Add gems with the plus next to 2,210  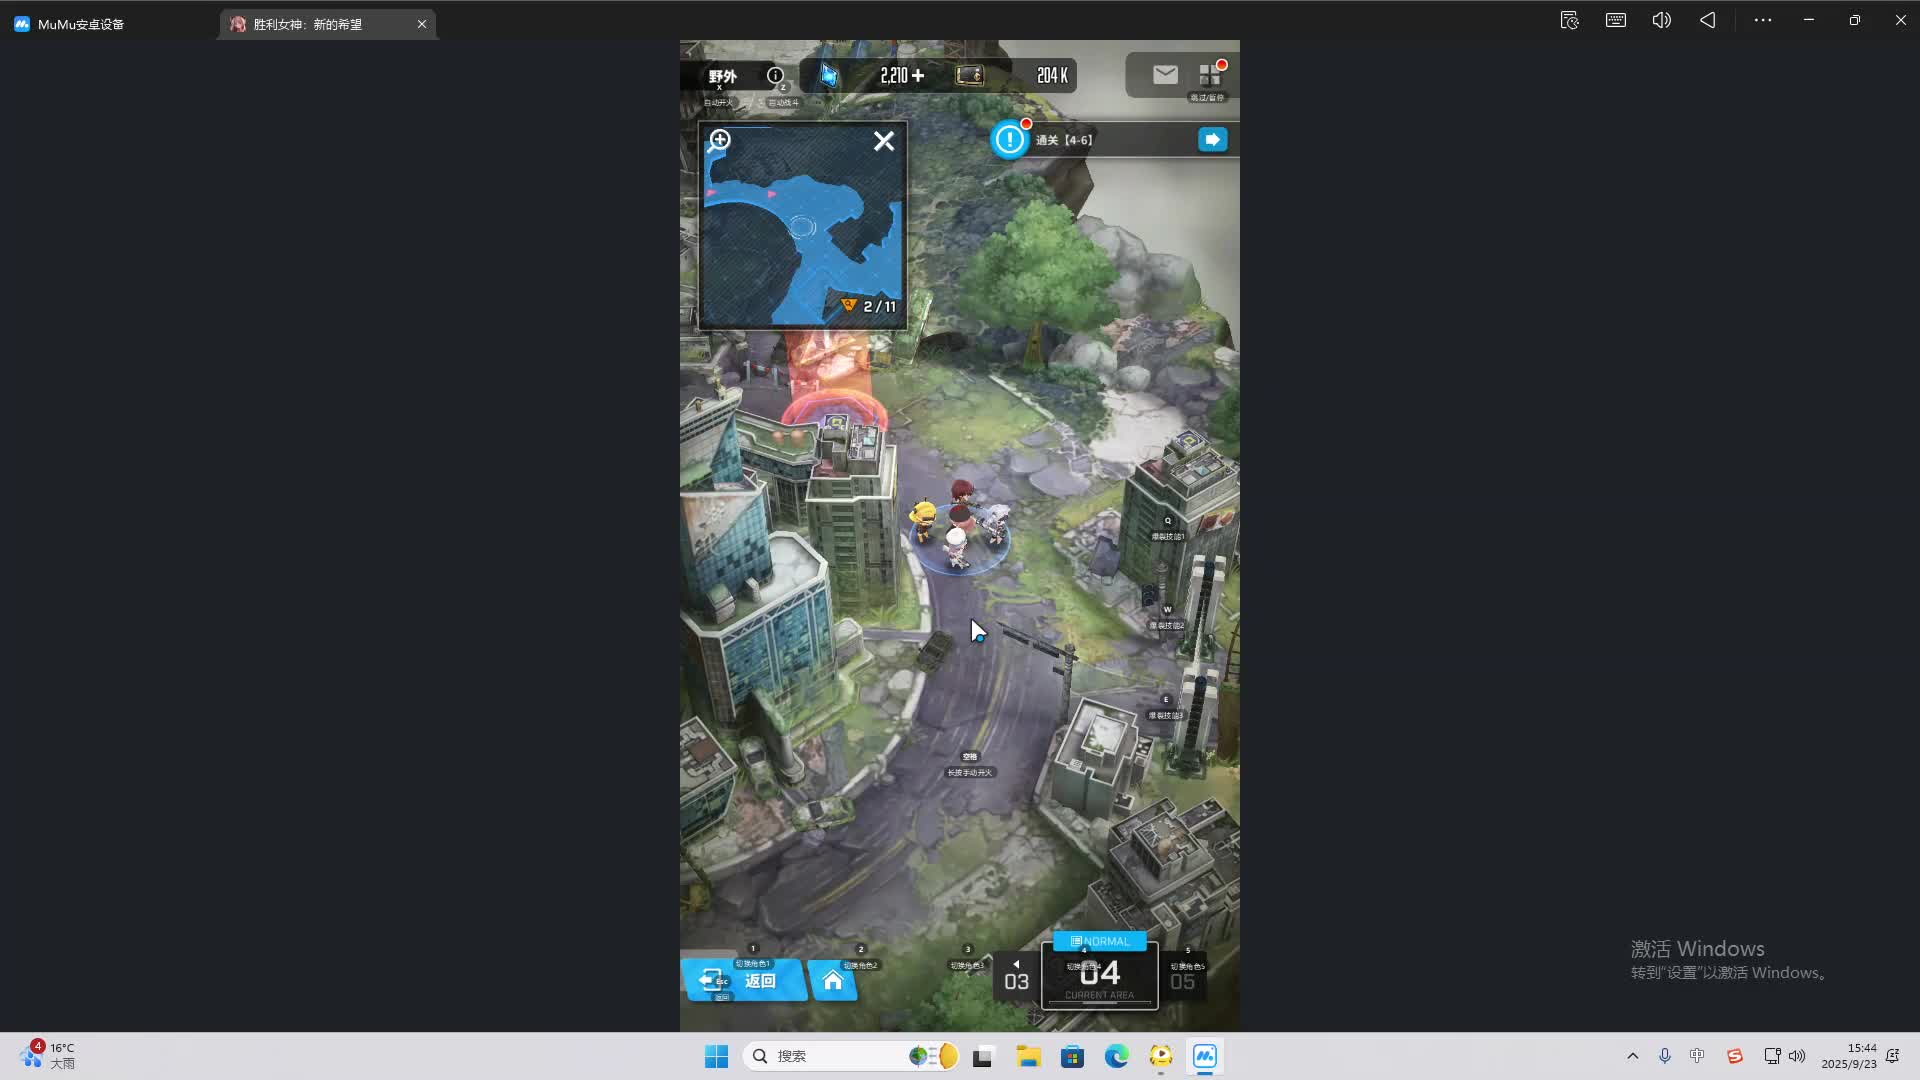point(918,75)
